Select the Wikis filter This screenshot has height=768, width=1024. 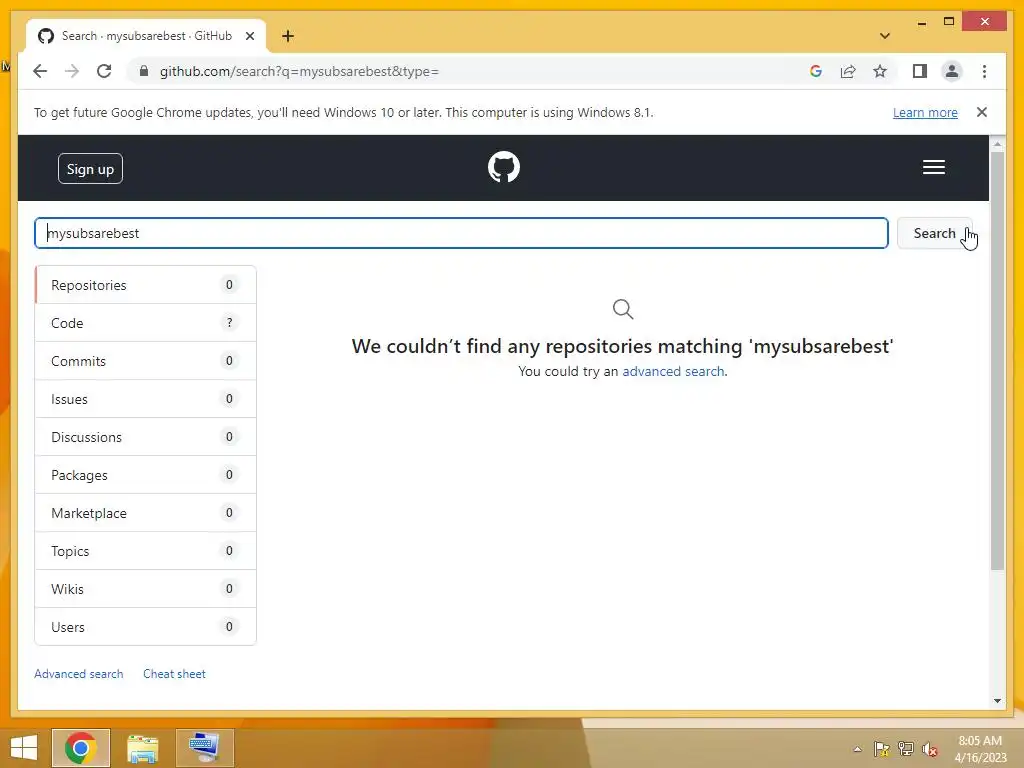(x=146, y=588)
